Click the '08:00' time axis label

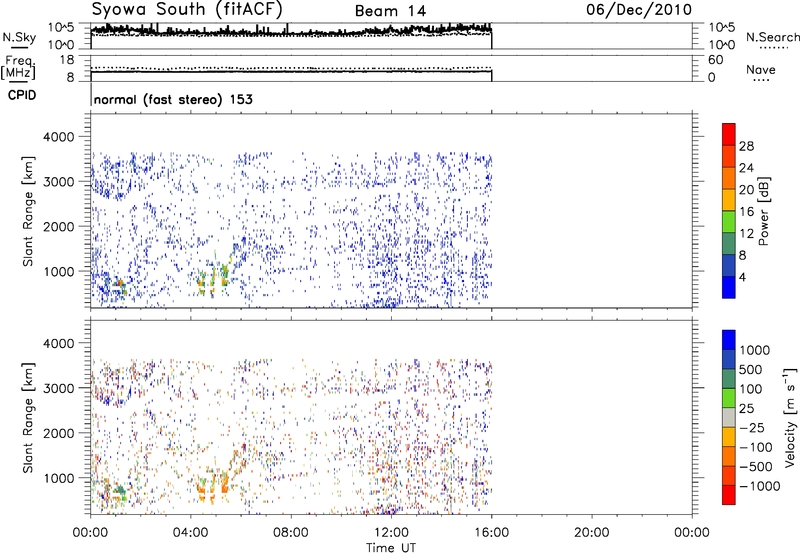(291, 533)
